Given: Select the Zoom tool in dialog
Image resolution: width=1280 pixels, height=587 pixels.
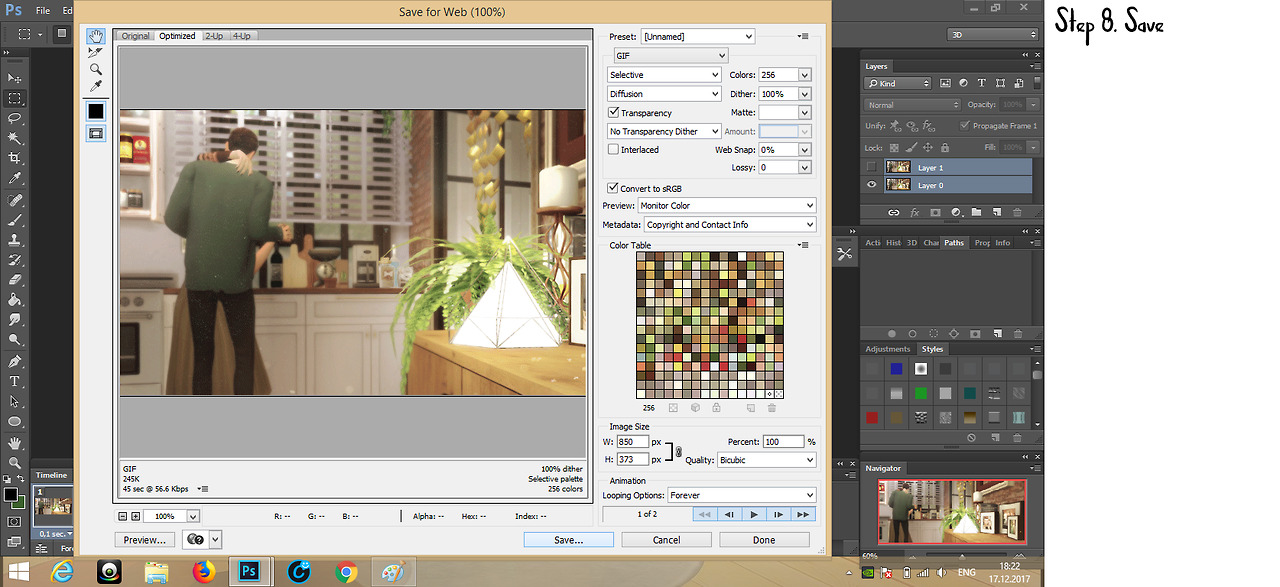Looking at the screenshot, I should tap(96, 69).
